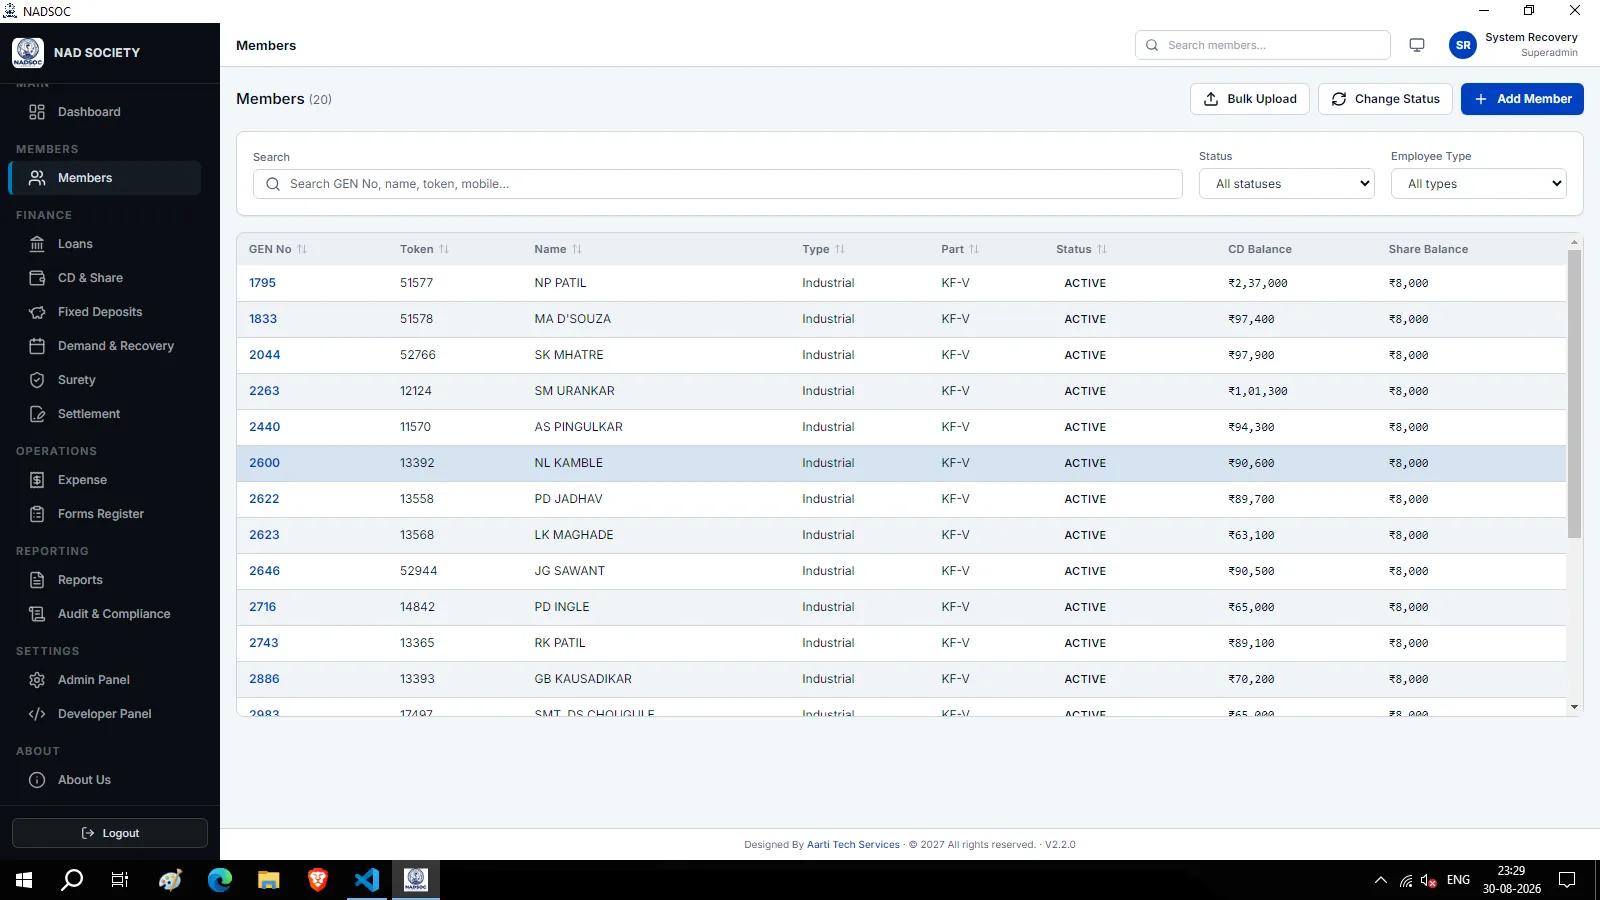Sort table by Token column icon
Image resolution: width=1600 pixels, height=900 pixels.
click(444, 249)
